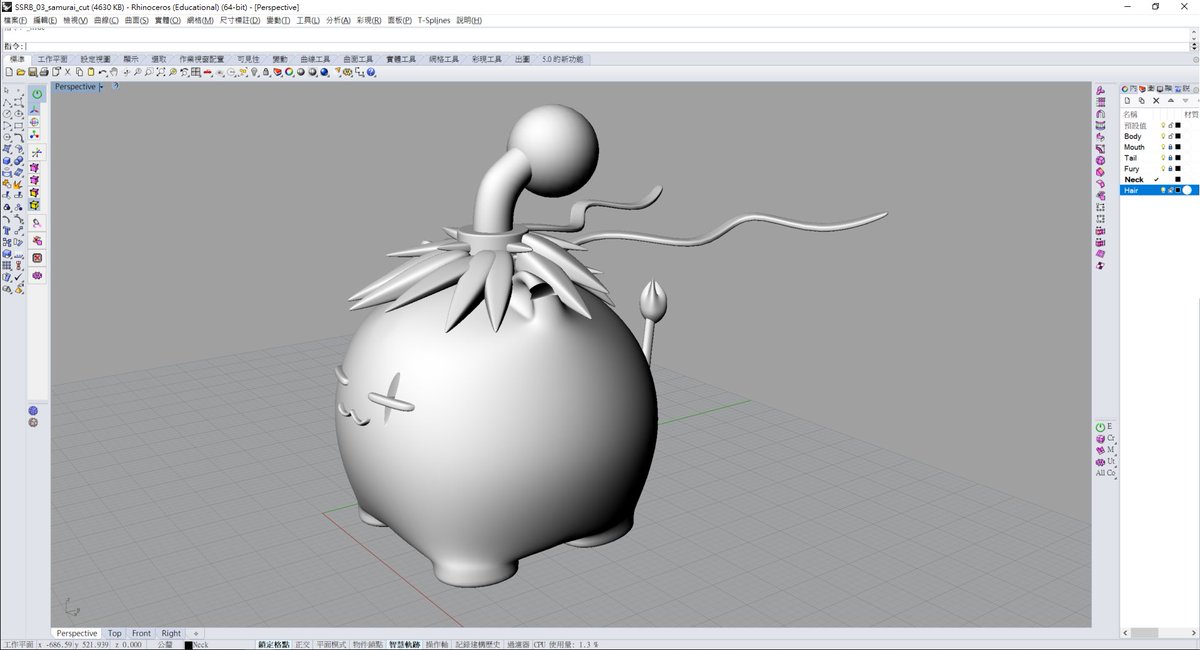Click the Print icon in toolbar

click(x=44, y=72)
